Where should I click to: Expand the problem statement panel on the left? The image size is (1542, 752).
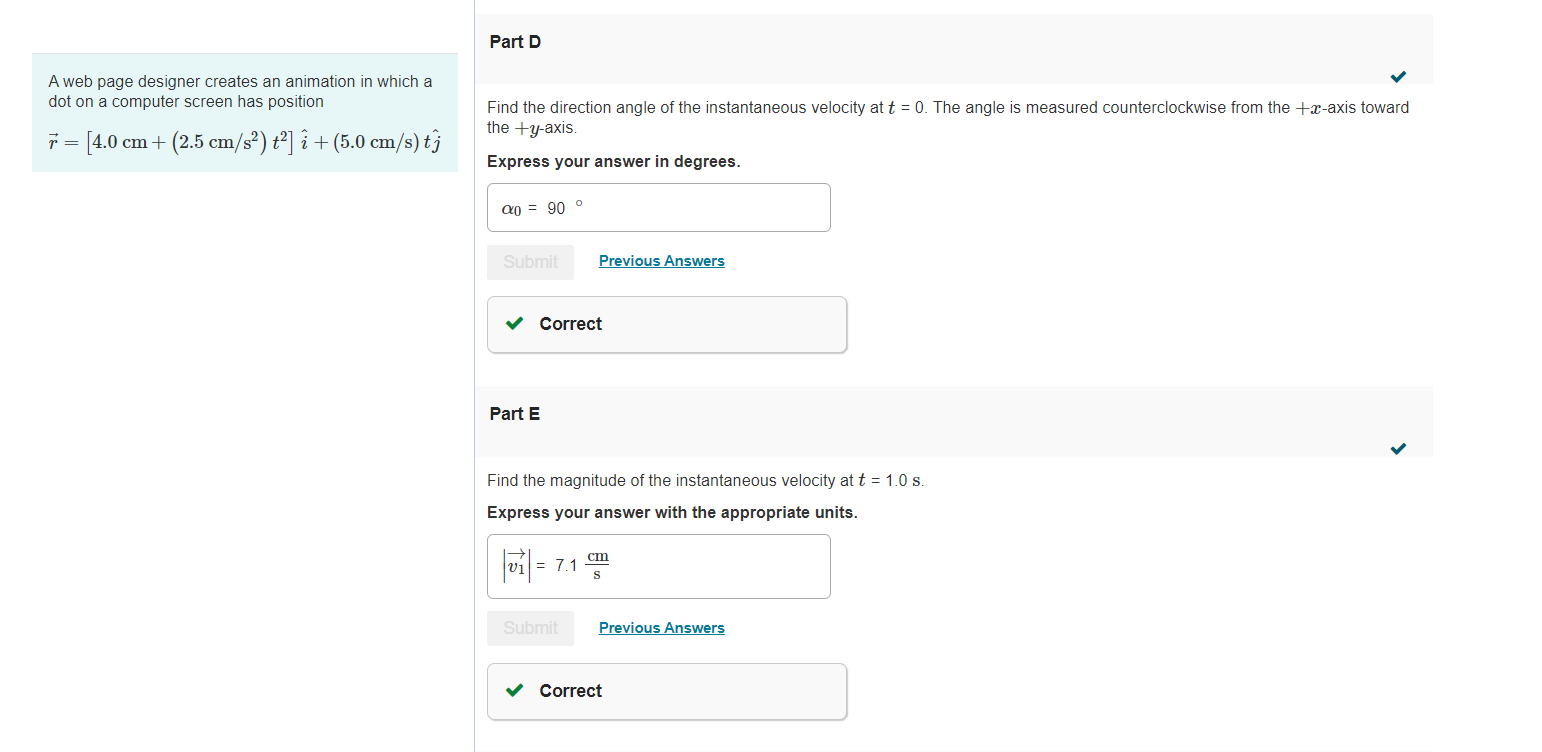click(x=245, y=112)
